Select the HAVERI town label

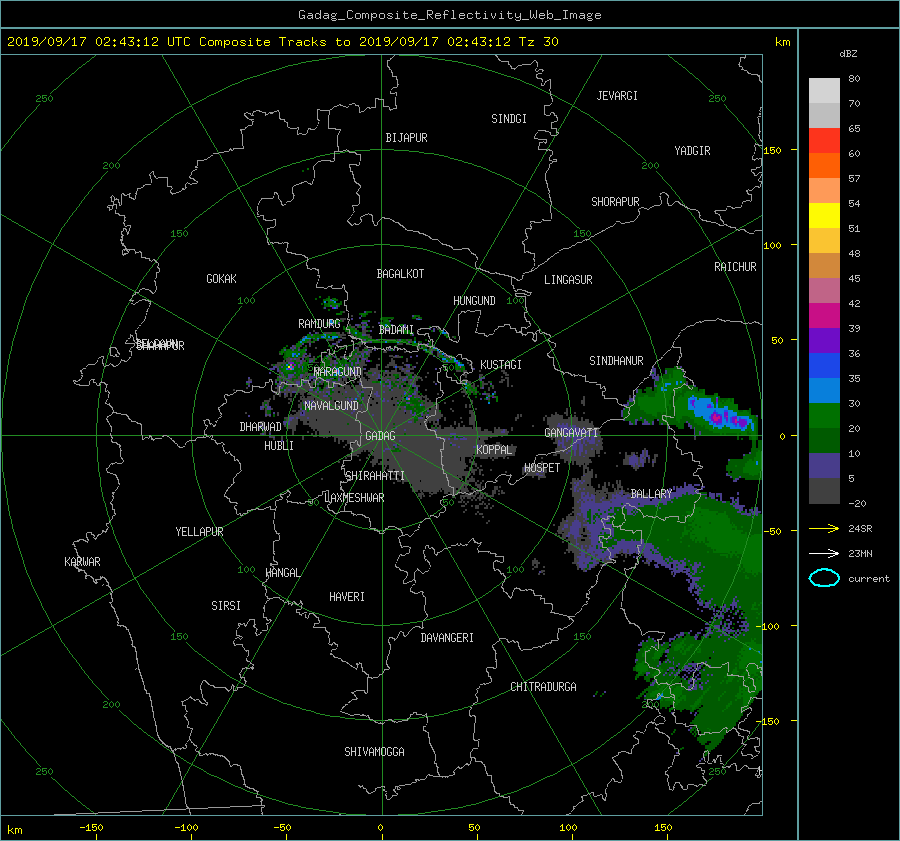point(347,597)
